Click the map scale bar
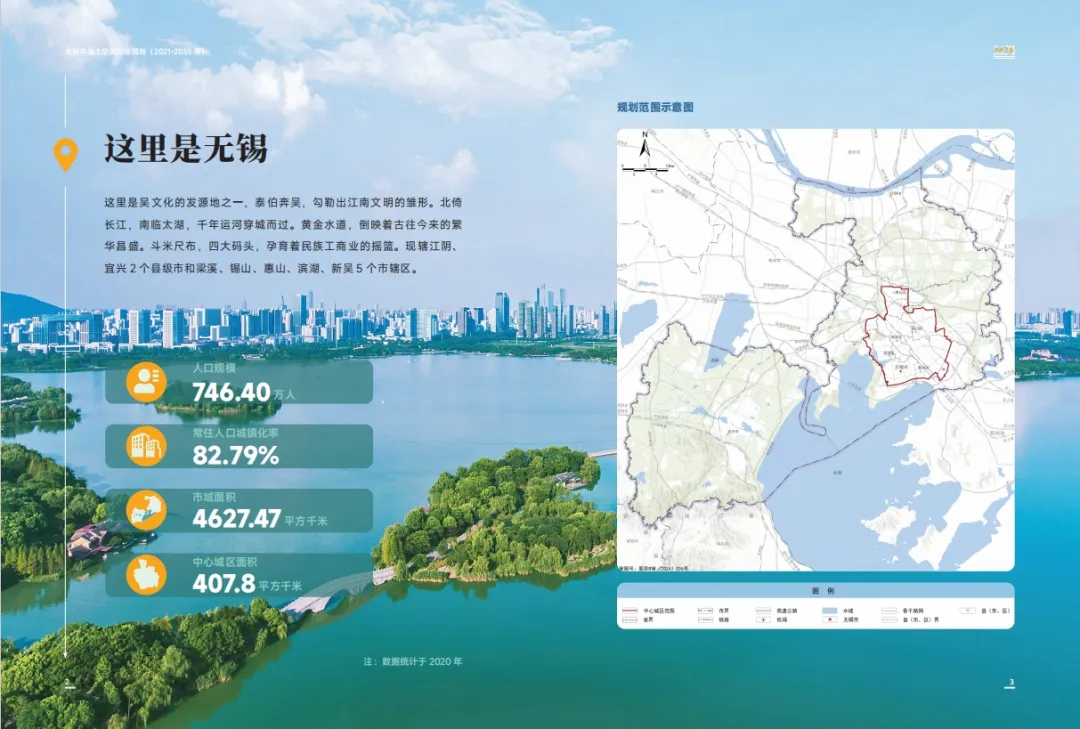 point(645,168)
